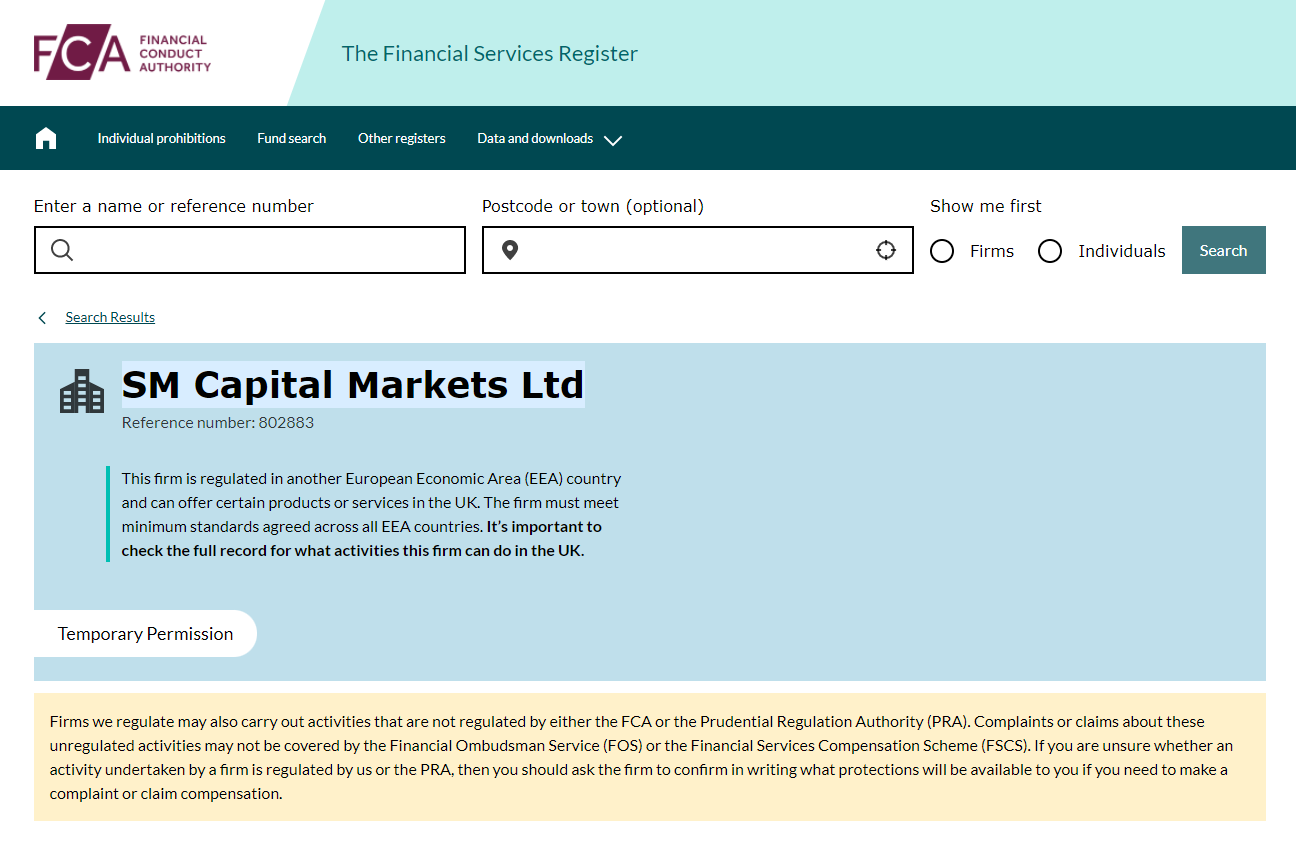Click The Financial Services Register title
1296x844 pixels.
489,54
